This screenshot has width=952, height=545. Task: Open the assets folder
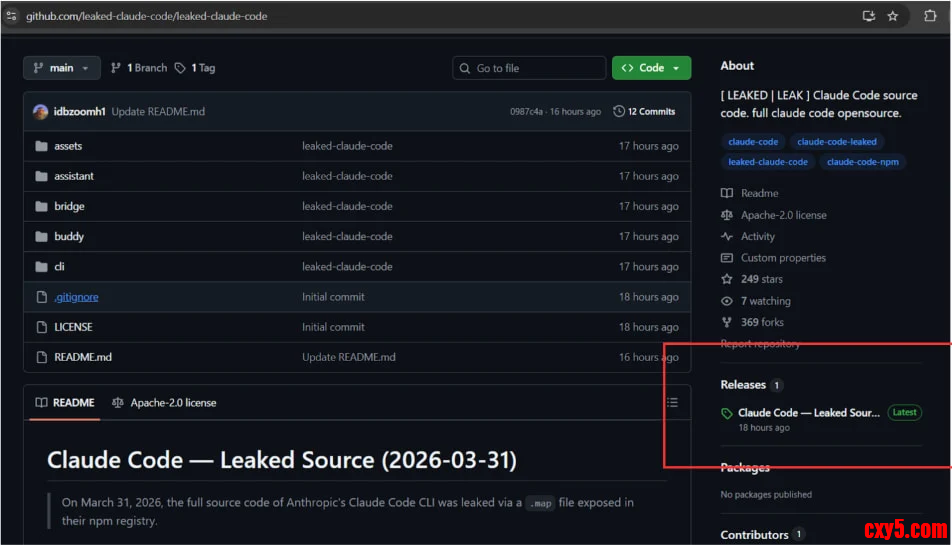(68, 146)
